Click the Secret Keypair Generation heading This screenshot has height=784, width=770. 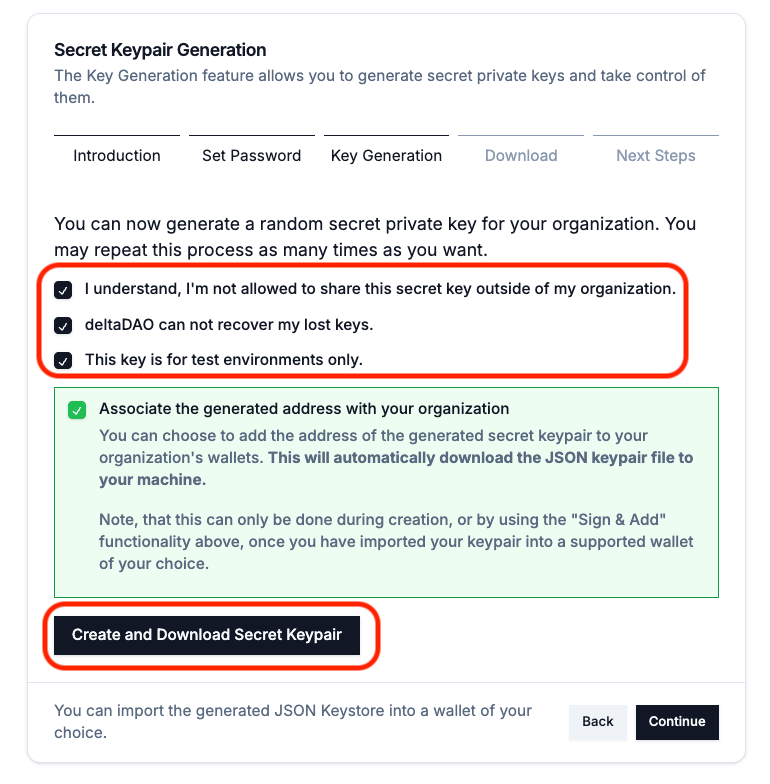160,50
